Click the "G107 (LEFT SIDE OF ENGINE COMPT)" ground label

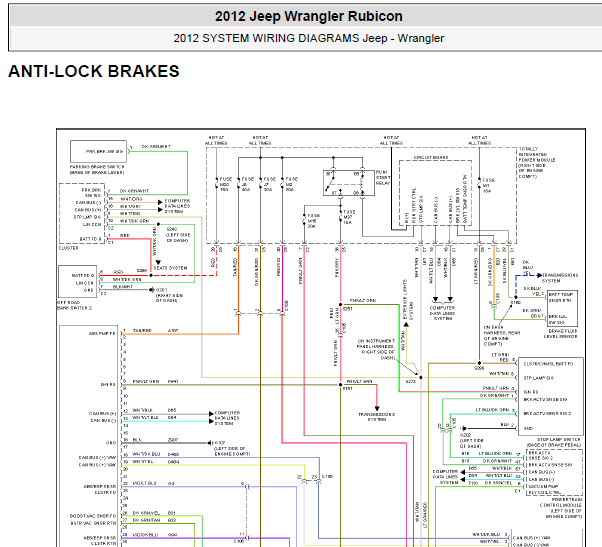coord(232,448)
